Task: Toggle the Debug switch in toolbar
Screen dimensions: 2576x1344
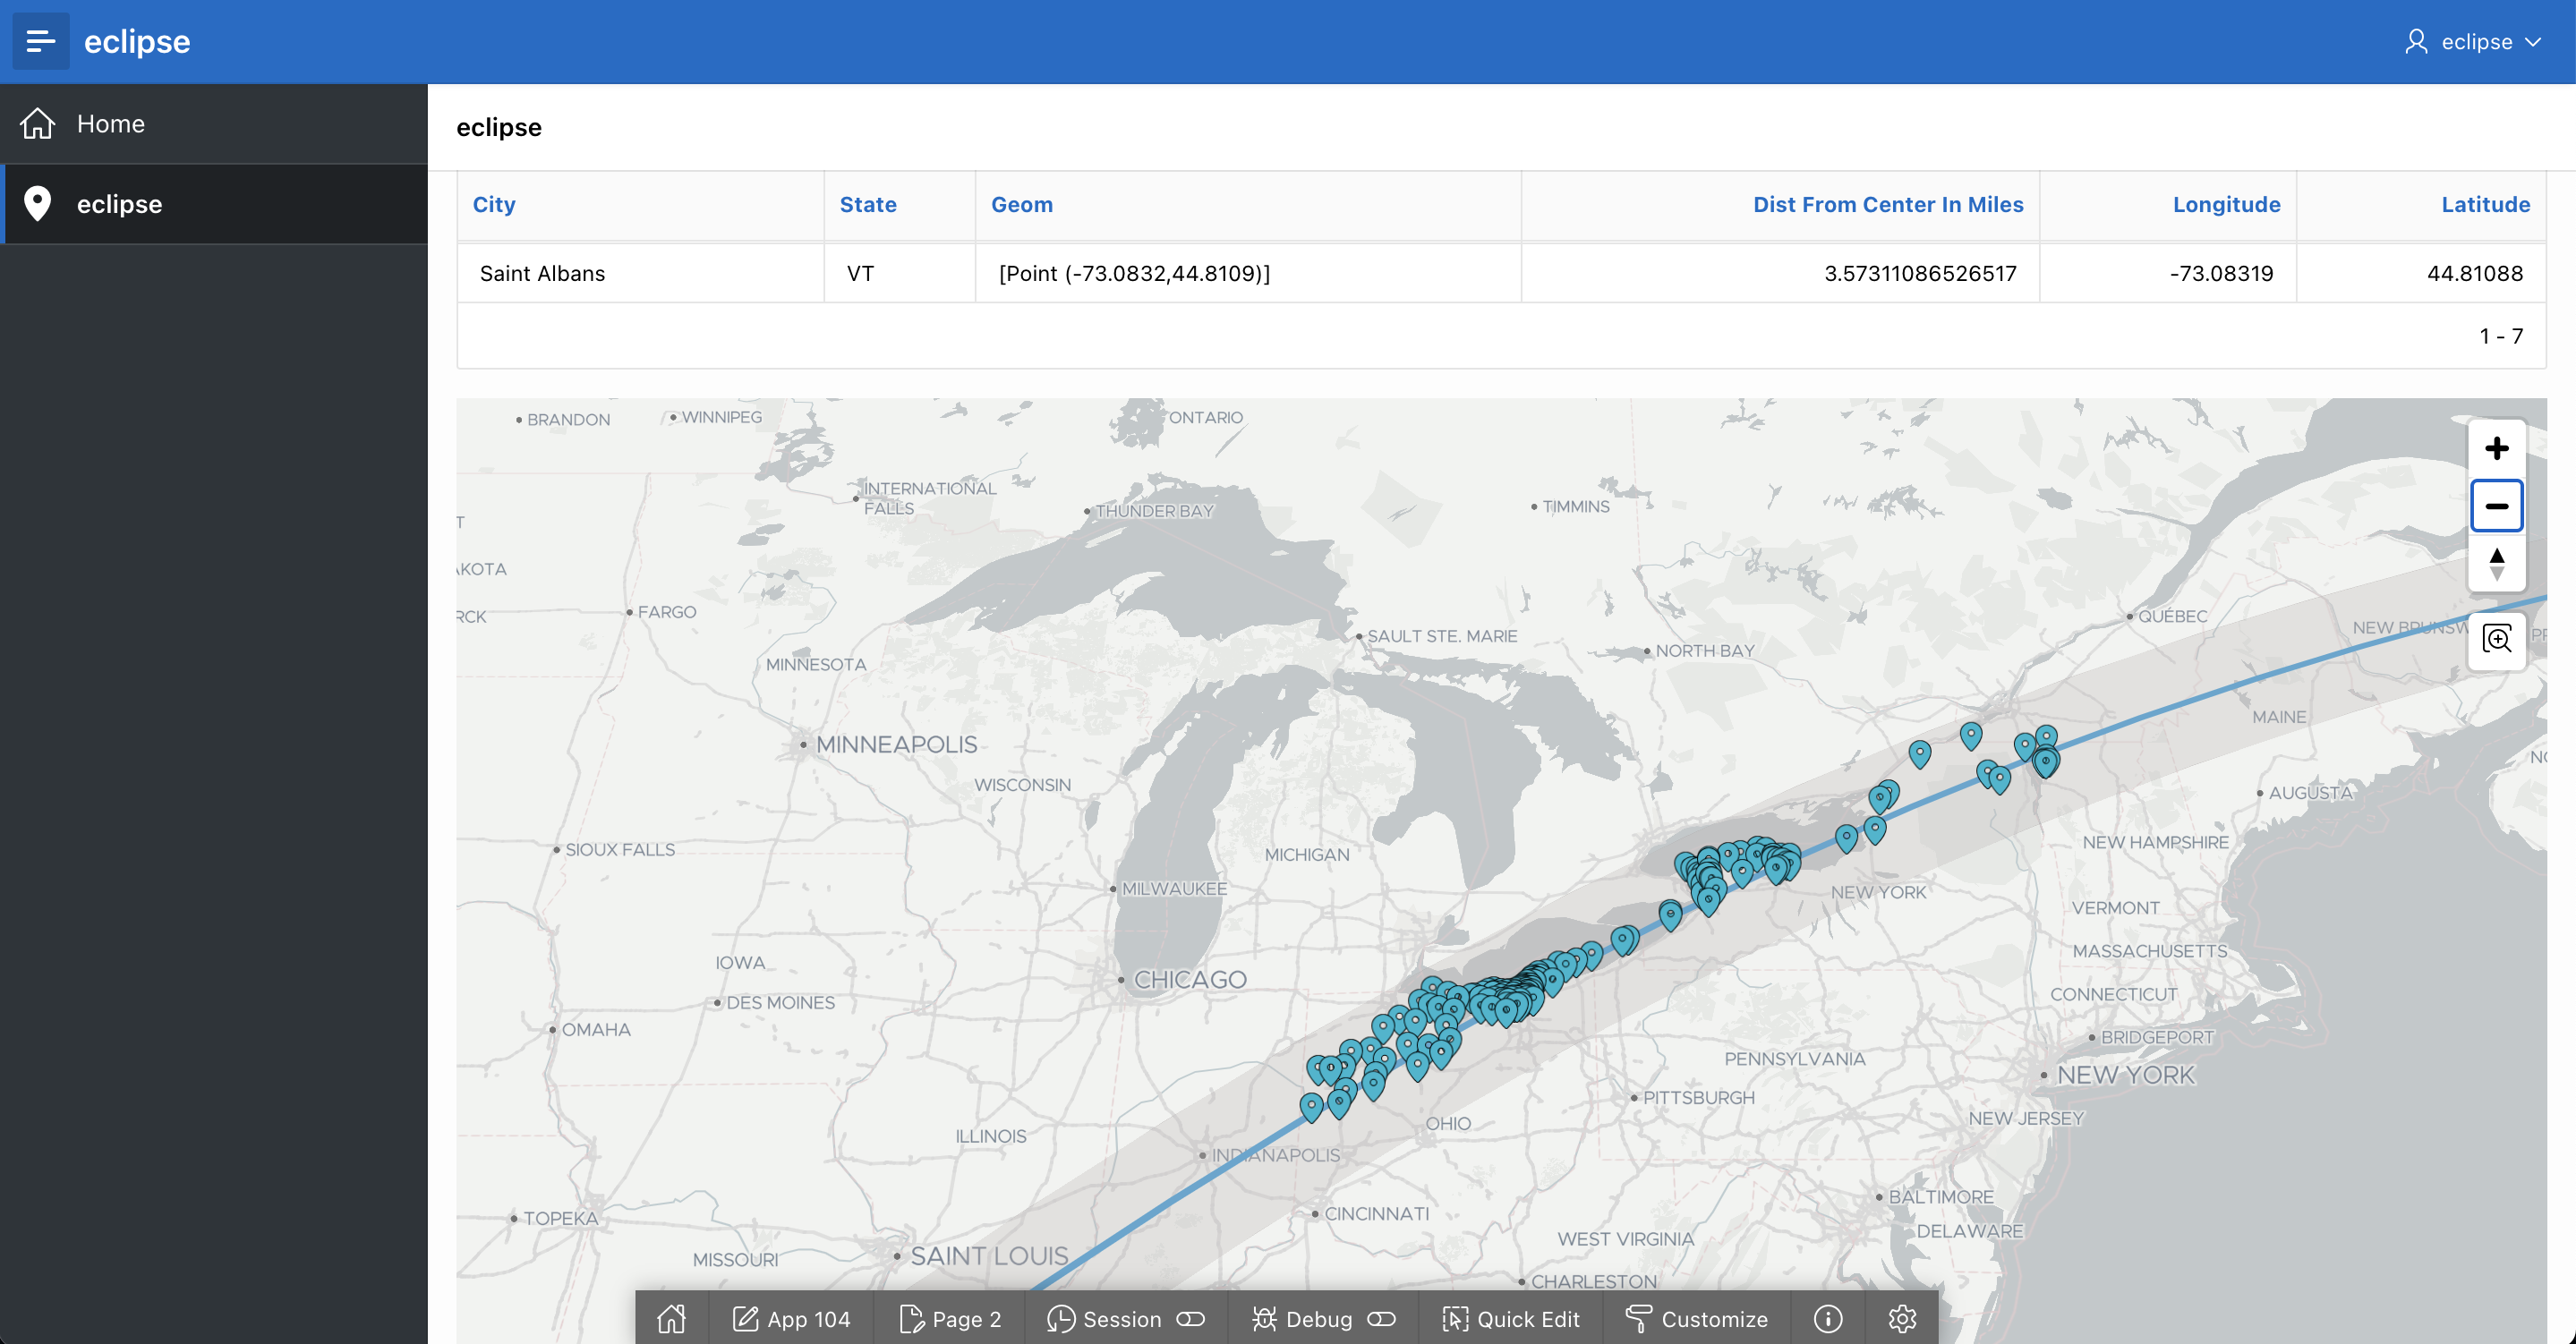Action: pos(1381,1318)
